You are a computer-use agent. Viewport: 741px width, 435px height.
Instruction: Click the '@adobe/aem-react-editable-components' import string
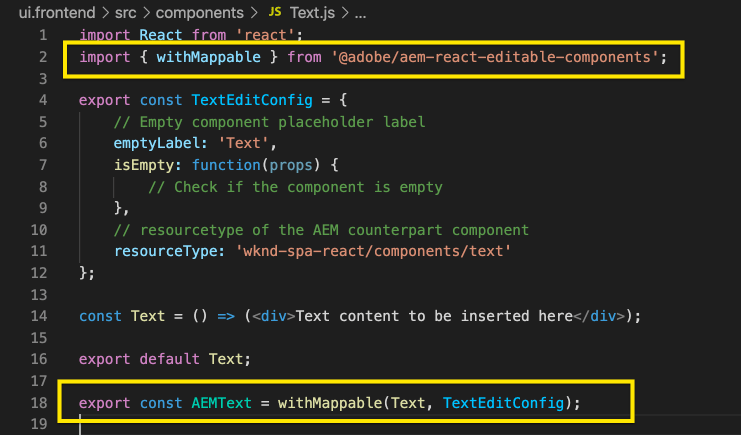[x=497, y=57]
